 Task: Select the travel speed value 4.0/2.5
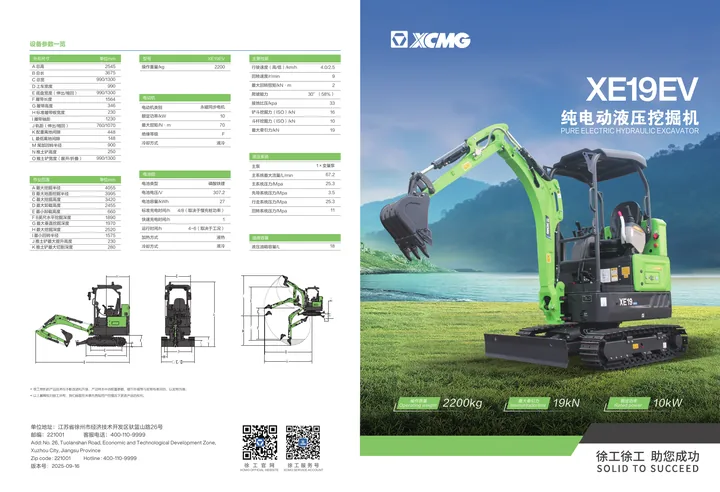click(327, 67)
